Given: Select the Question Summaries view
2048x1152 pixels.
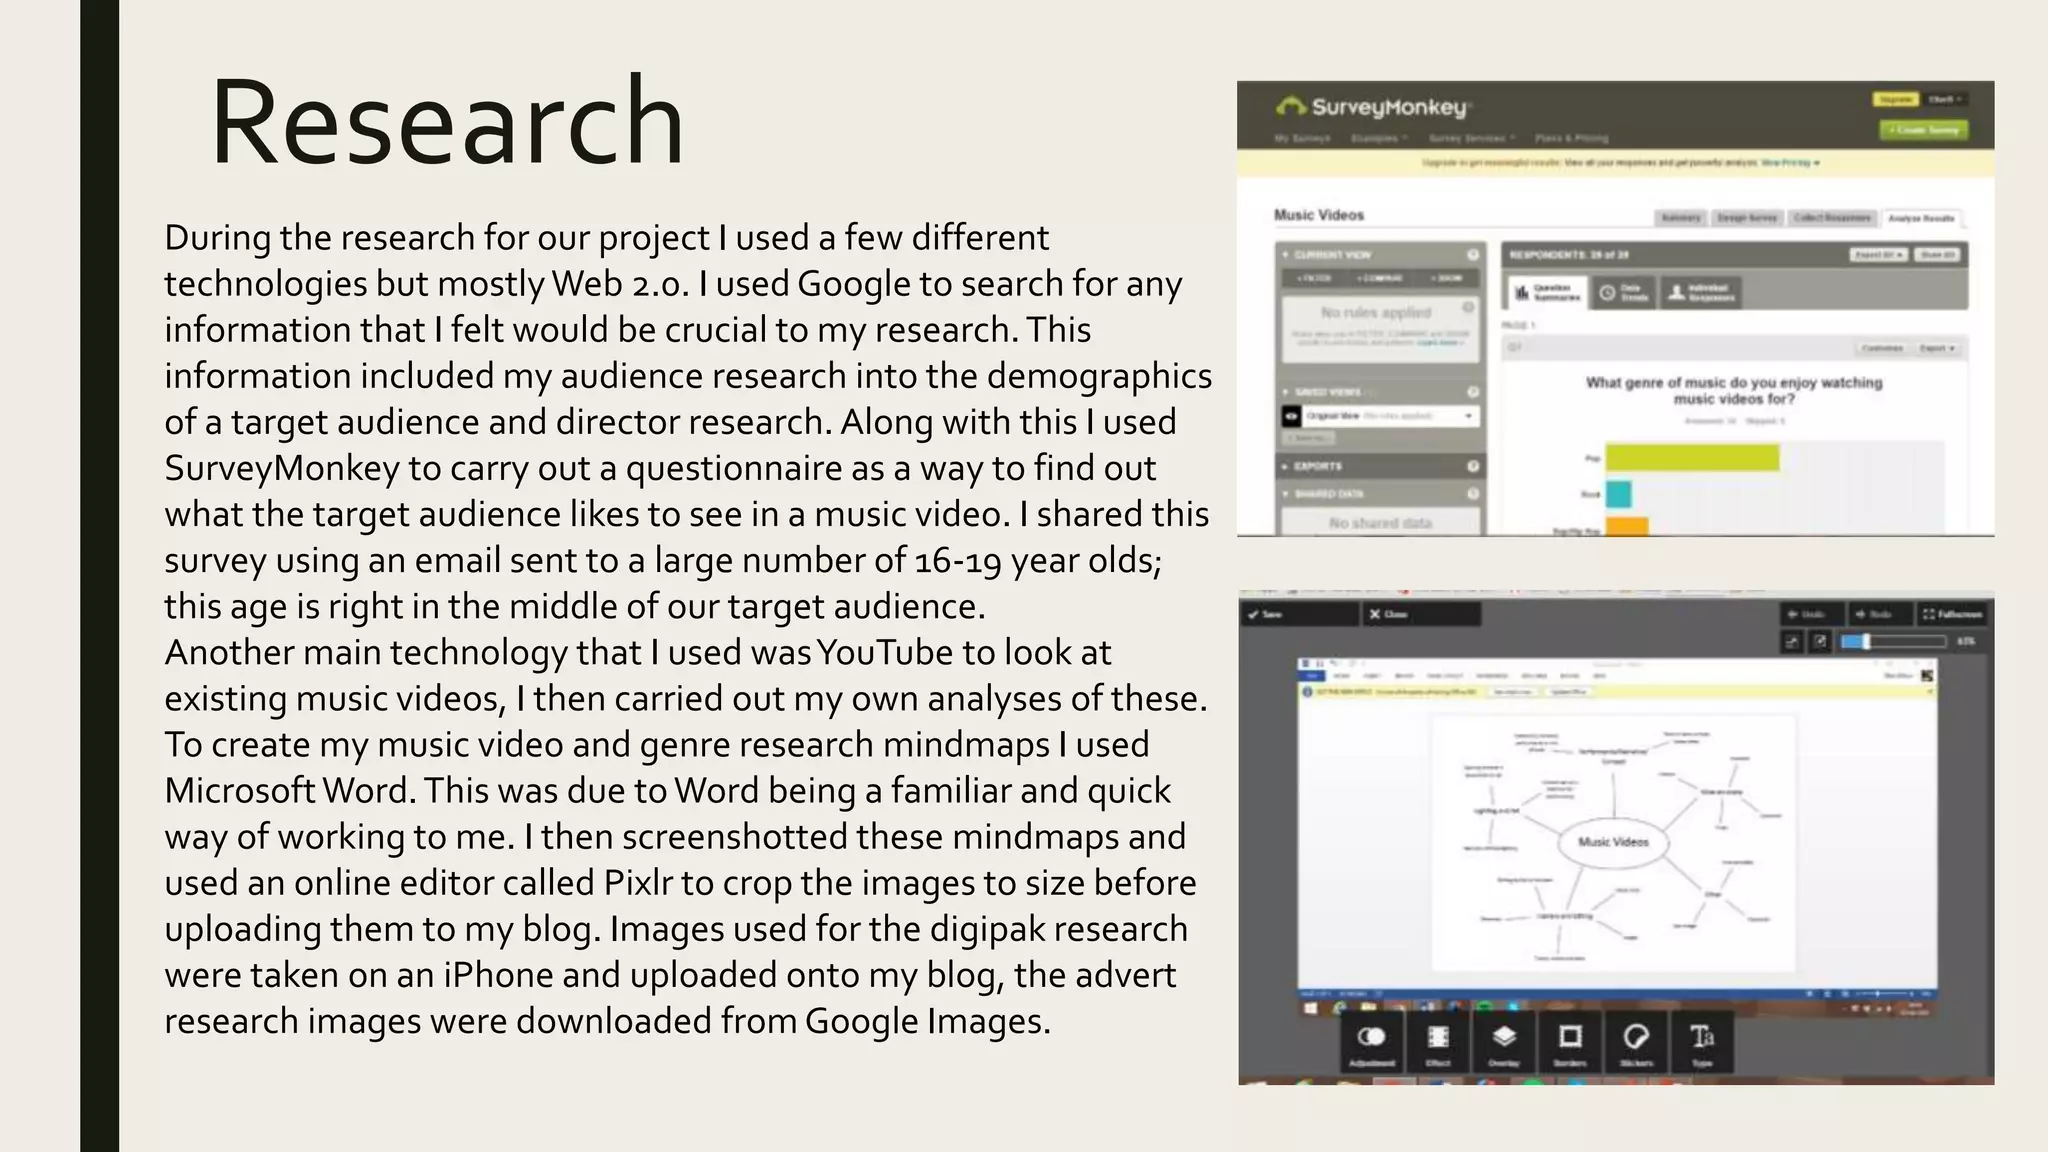Looking at the screenshot, I should tap(1547, 292).
